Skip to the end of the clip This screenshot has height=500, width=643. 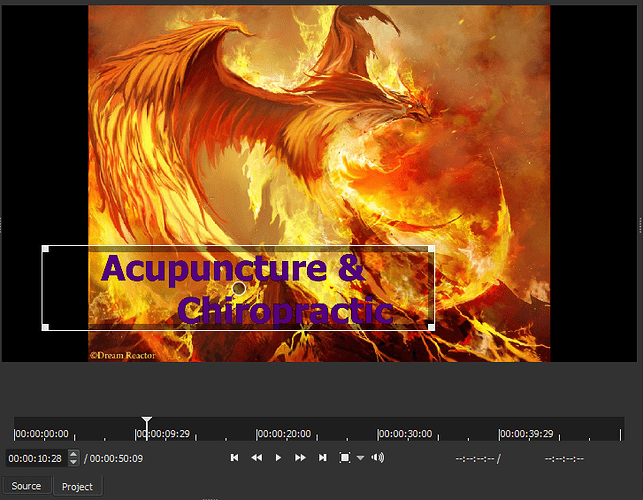coord(323,457)
